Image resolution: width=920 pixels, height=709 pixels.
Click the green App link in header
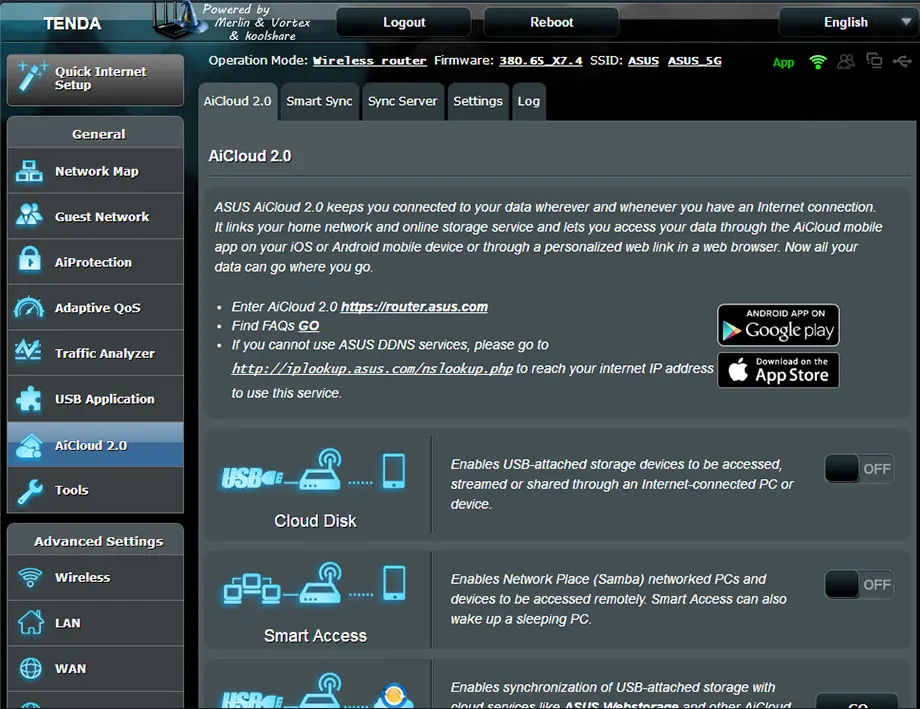783,62
